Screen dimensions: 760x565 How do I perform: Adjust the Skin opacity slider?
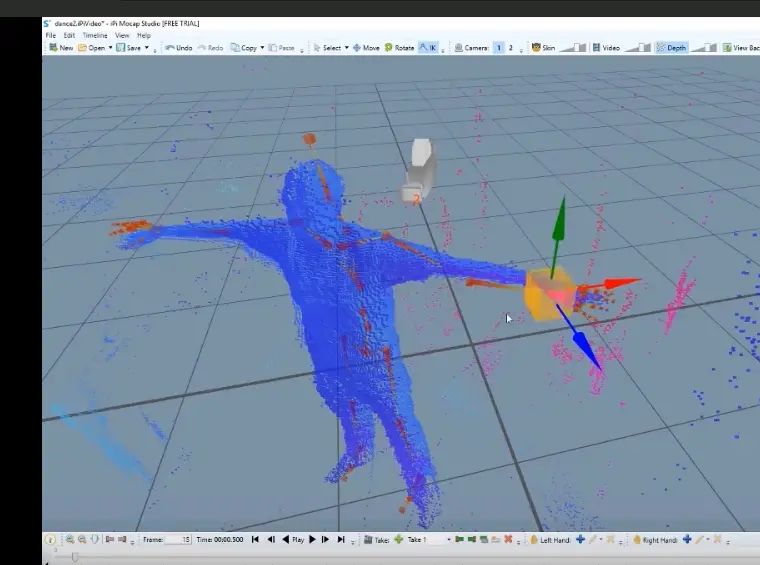coord(573,47)
